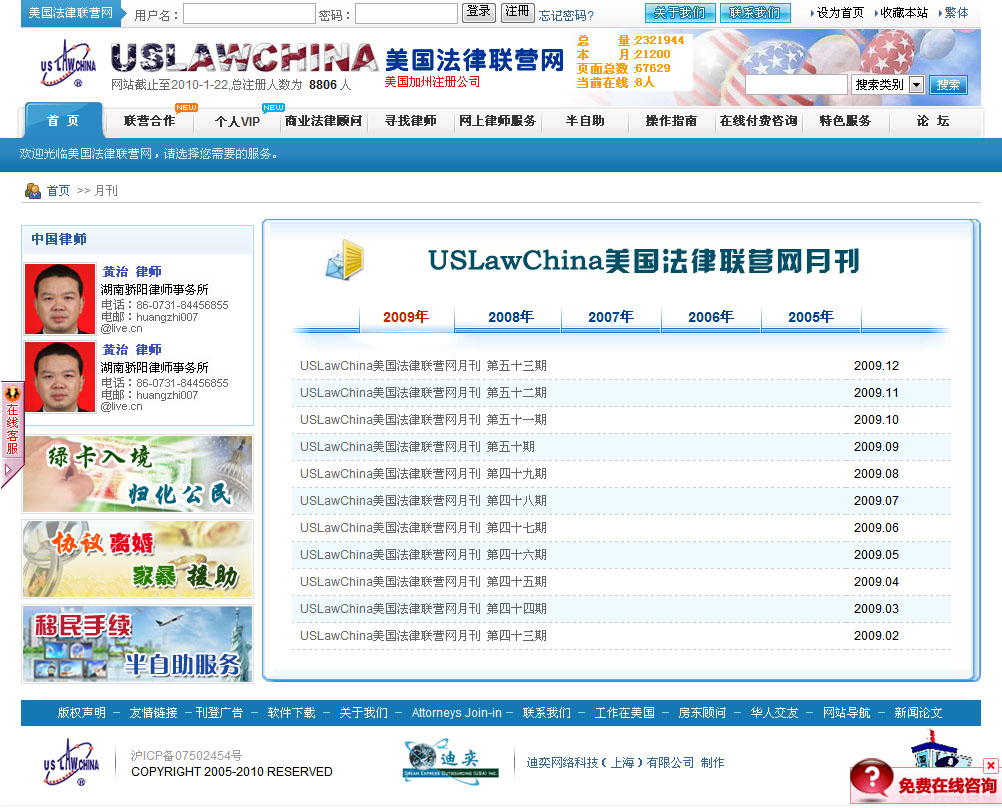Open monthly issue 第四十三期
Viewport: 1002px width, 808px height.
tap(423, 635)
